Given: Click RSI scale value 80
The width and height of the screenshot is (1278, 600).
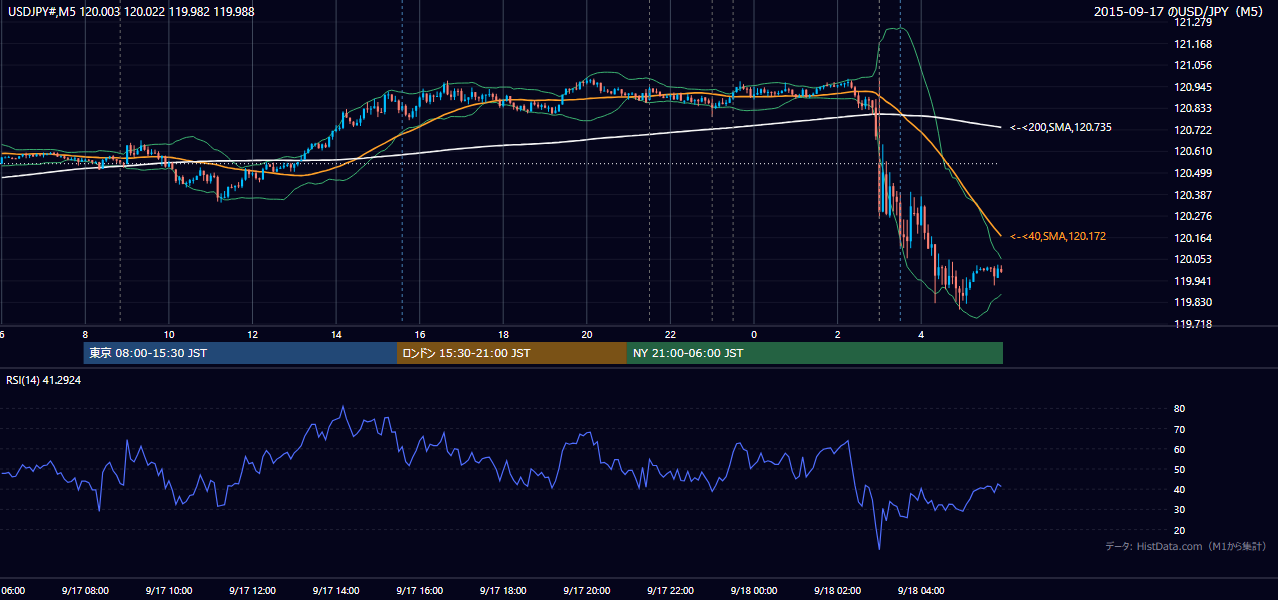Looking at the screenshot, I should 1180,409.
